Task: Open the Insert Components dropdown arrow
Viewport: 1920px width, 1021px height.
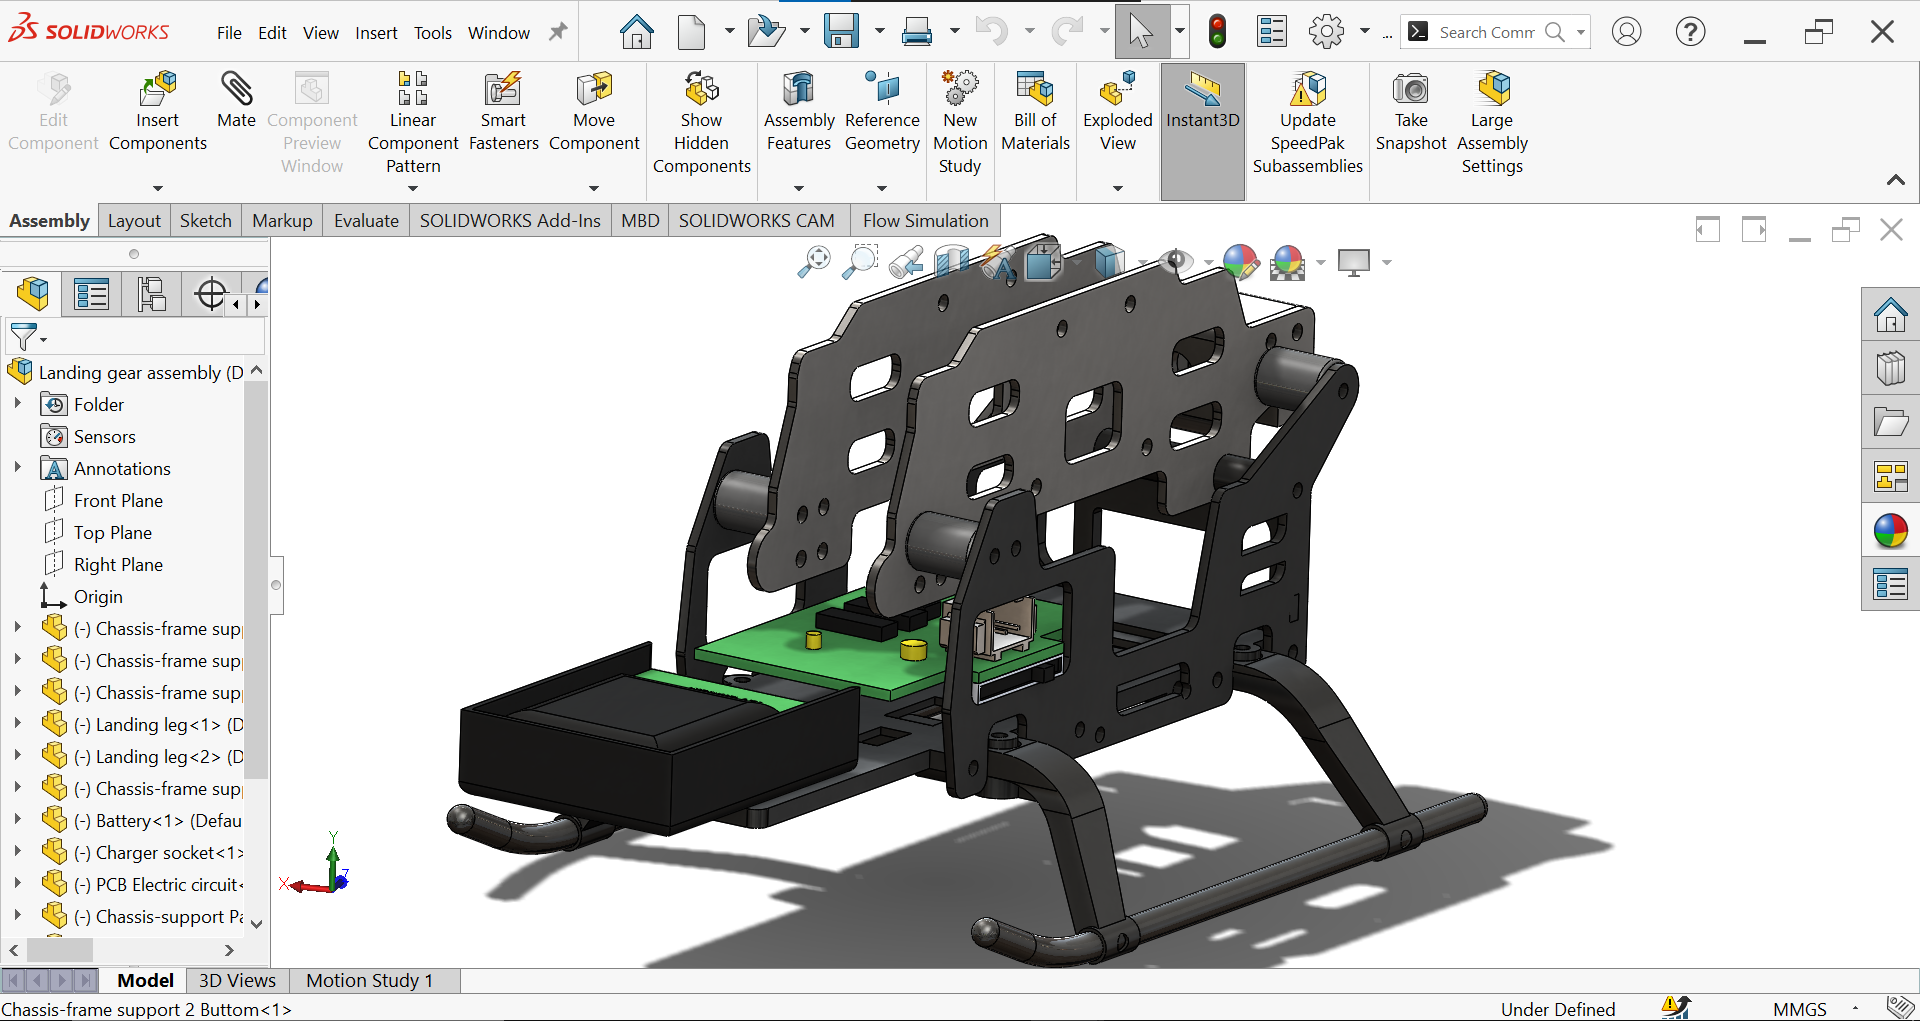Action: 158,188
